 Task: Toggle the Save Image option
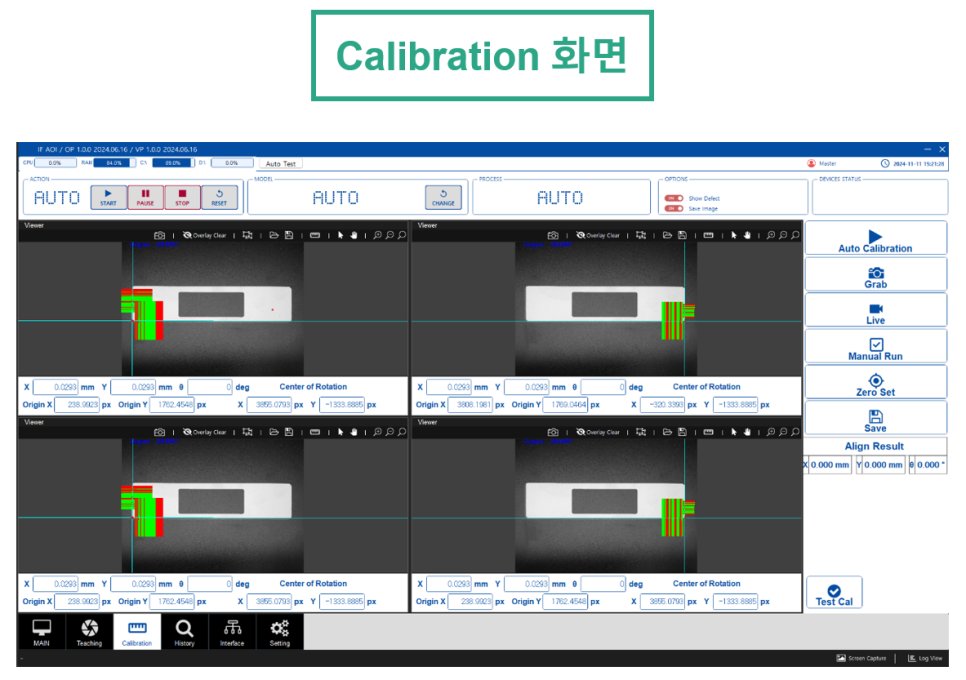[x=674, y=208]
